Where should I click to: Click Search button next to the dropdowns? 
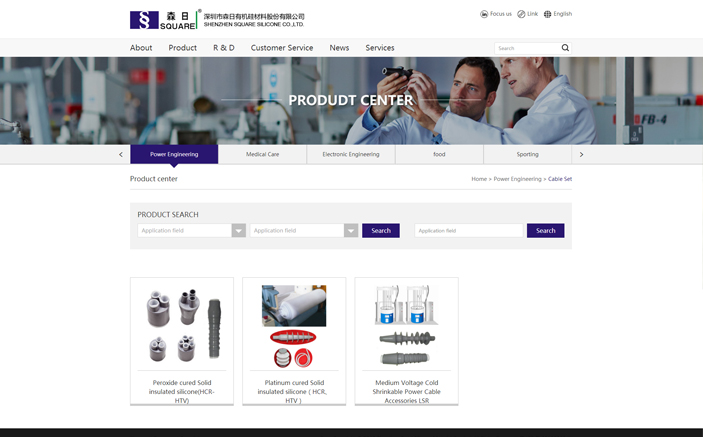click(x=381, y=230)
